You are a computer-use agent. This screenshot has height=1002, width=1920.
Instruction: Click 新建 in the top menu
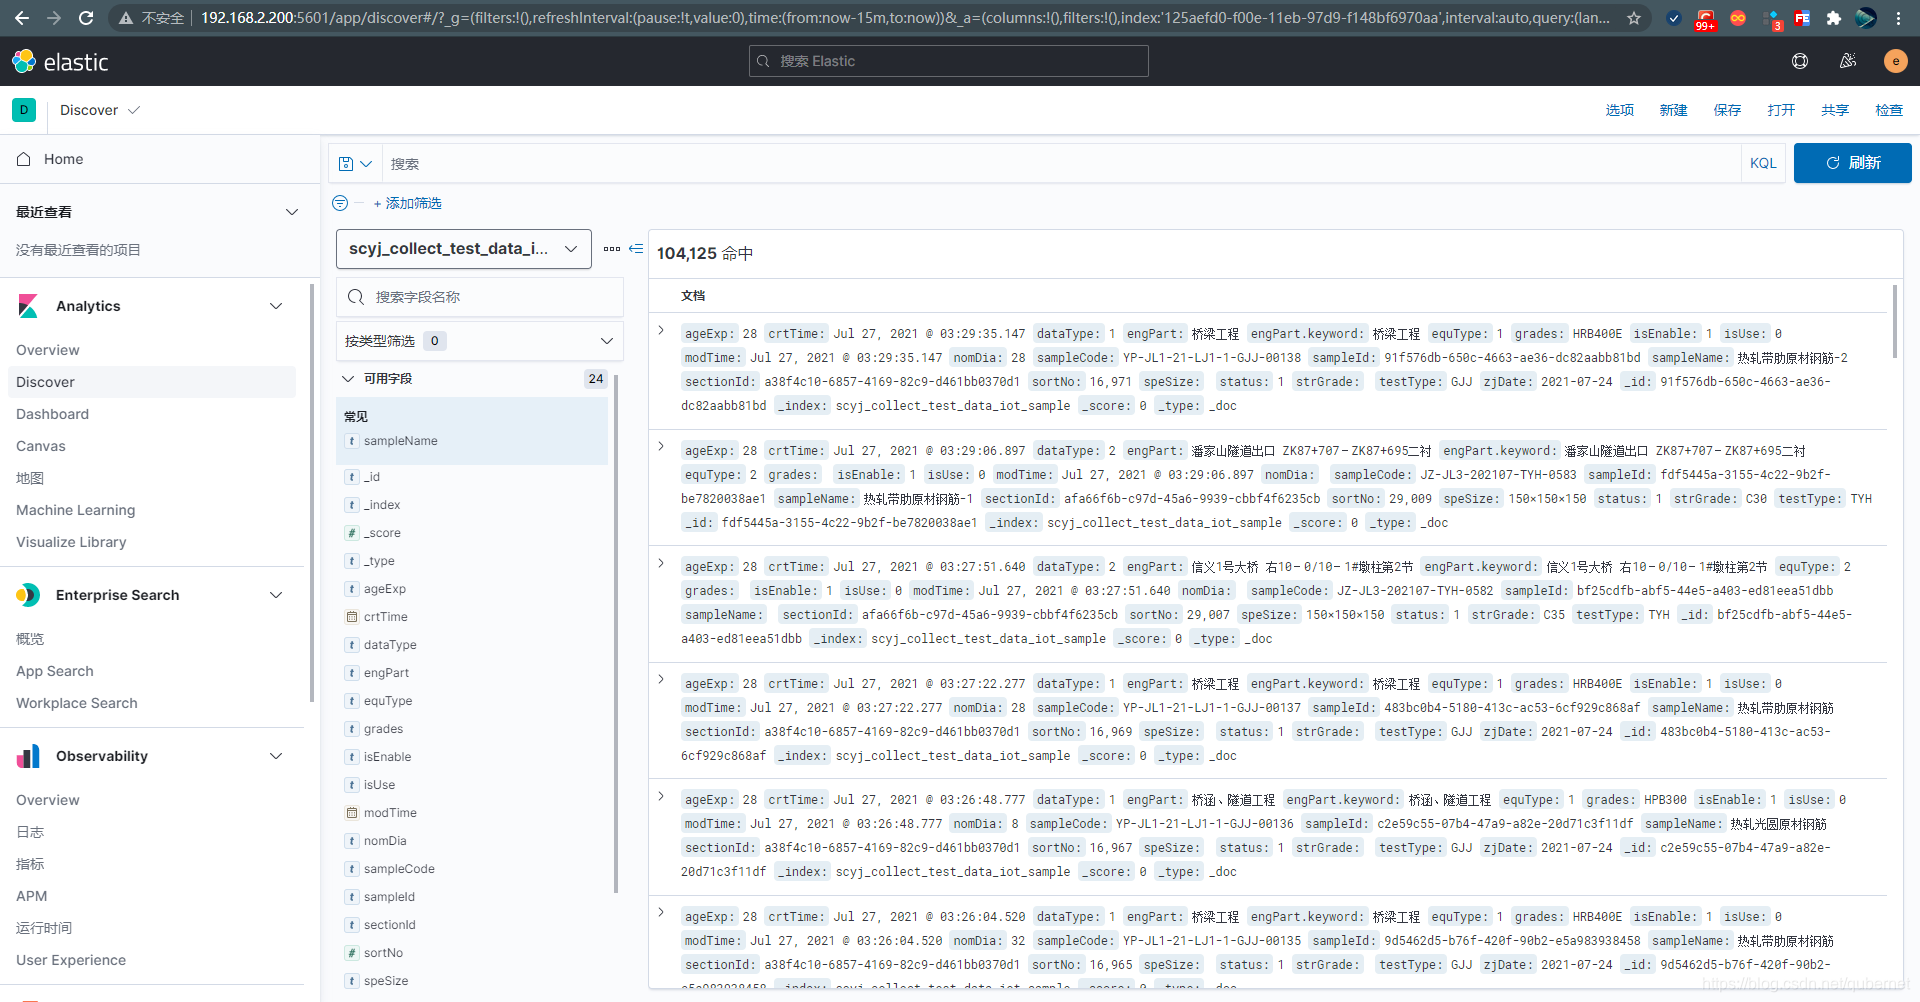[1674, 110]
